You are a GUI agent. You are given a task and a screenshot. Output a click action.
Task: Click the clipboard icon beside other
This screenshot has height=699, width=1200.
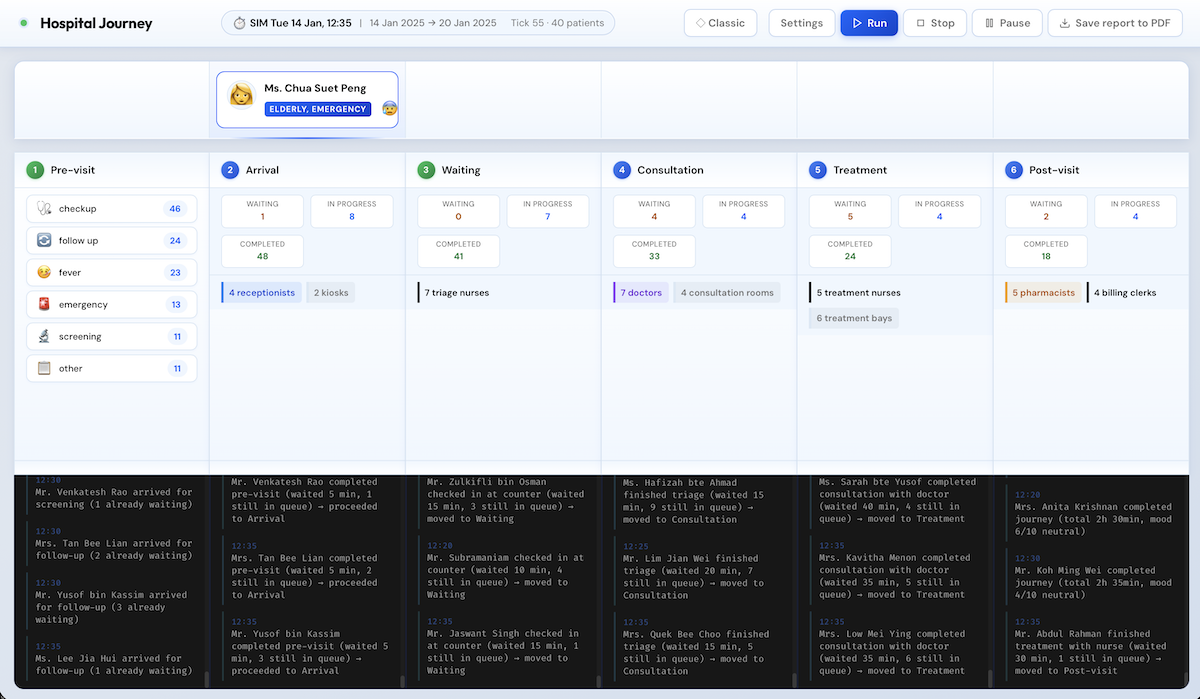(x=43, y=369)
